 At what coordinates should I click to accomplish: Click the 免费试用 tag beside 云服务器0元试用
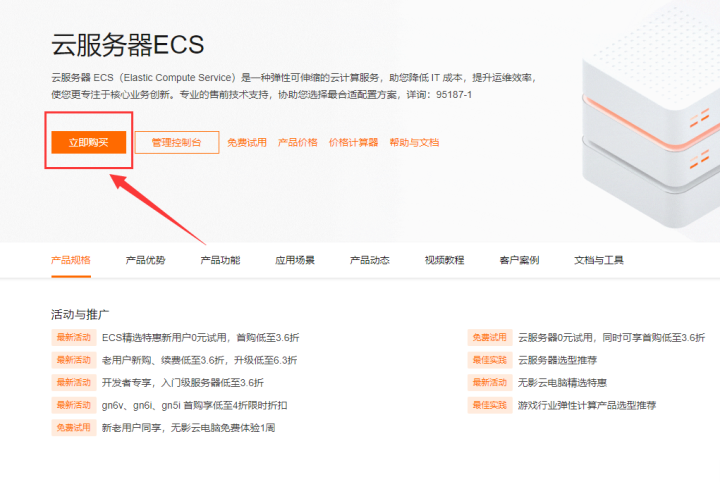click(490, 337)
